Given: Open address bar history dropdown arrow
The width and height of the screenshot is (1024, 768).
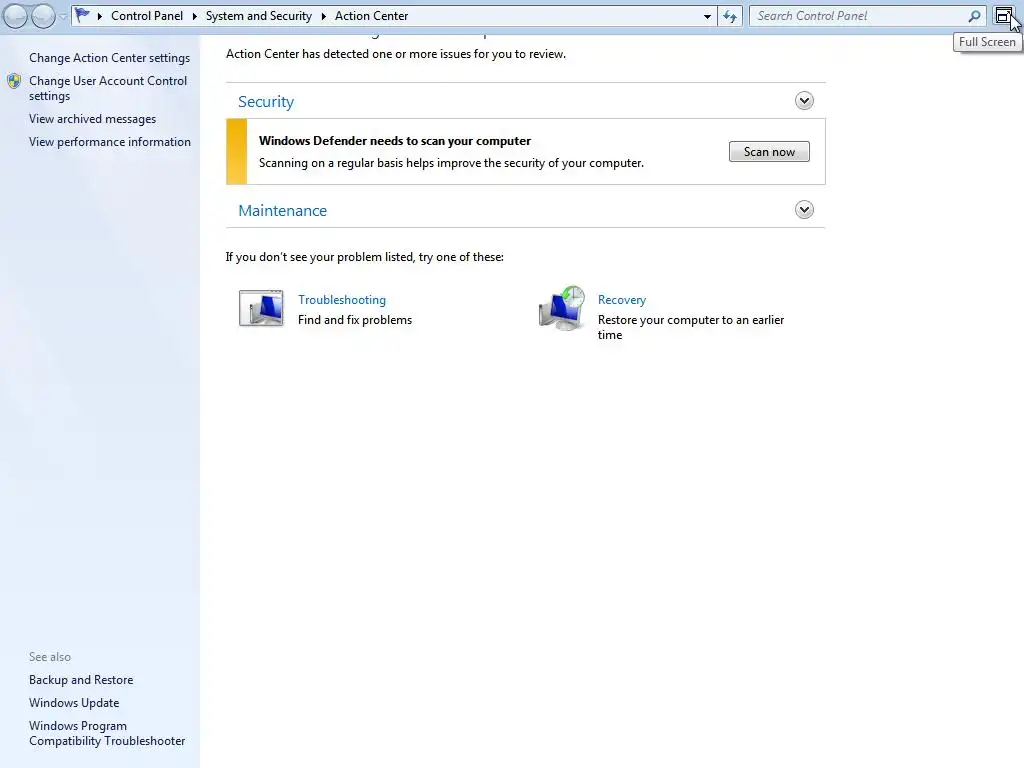Looking at the screenshot, I should click(x=707, y=16).
